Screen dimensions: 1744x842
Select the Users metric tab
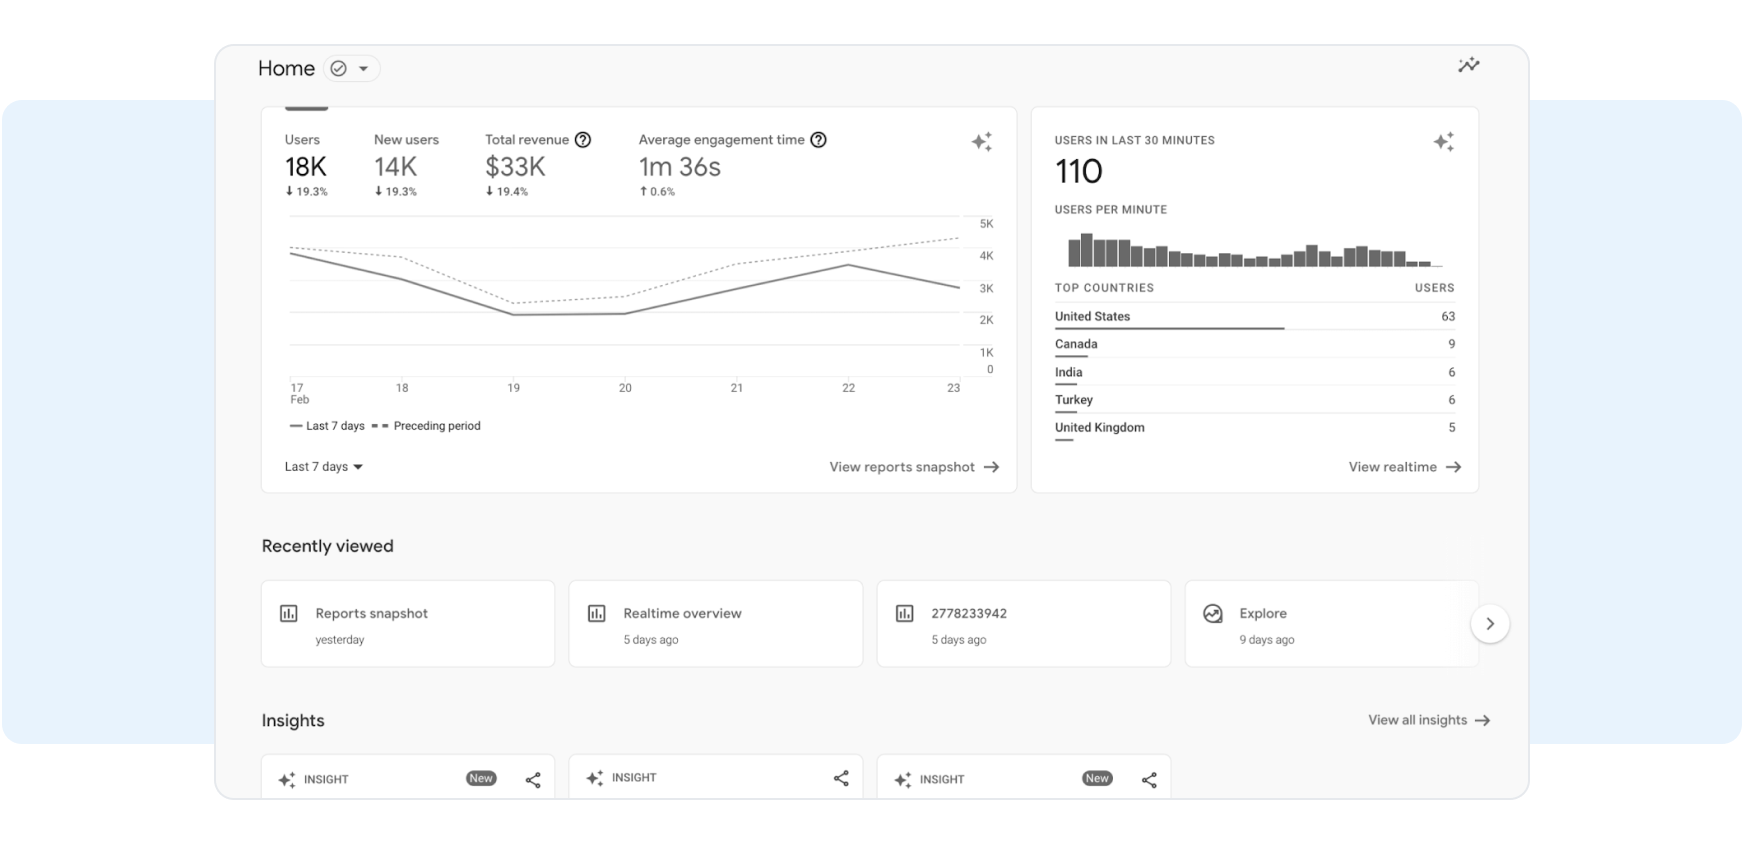click(305, 165)
